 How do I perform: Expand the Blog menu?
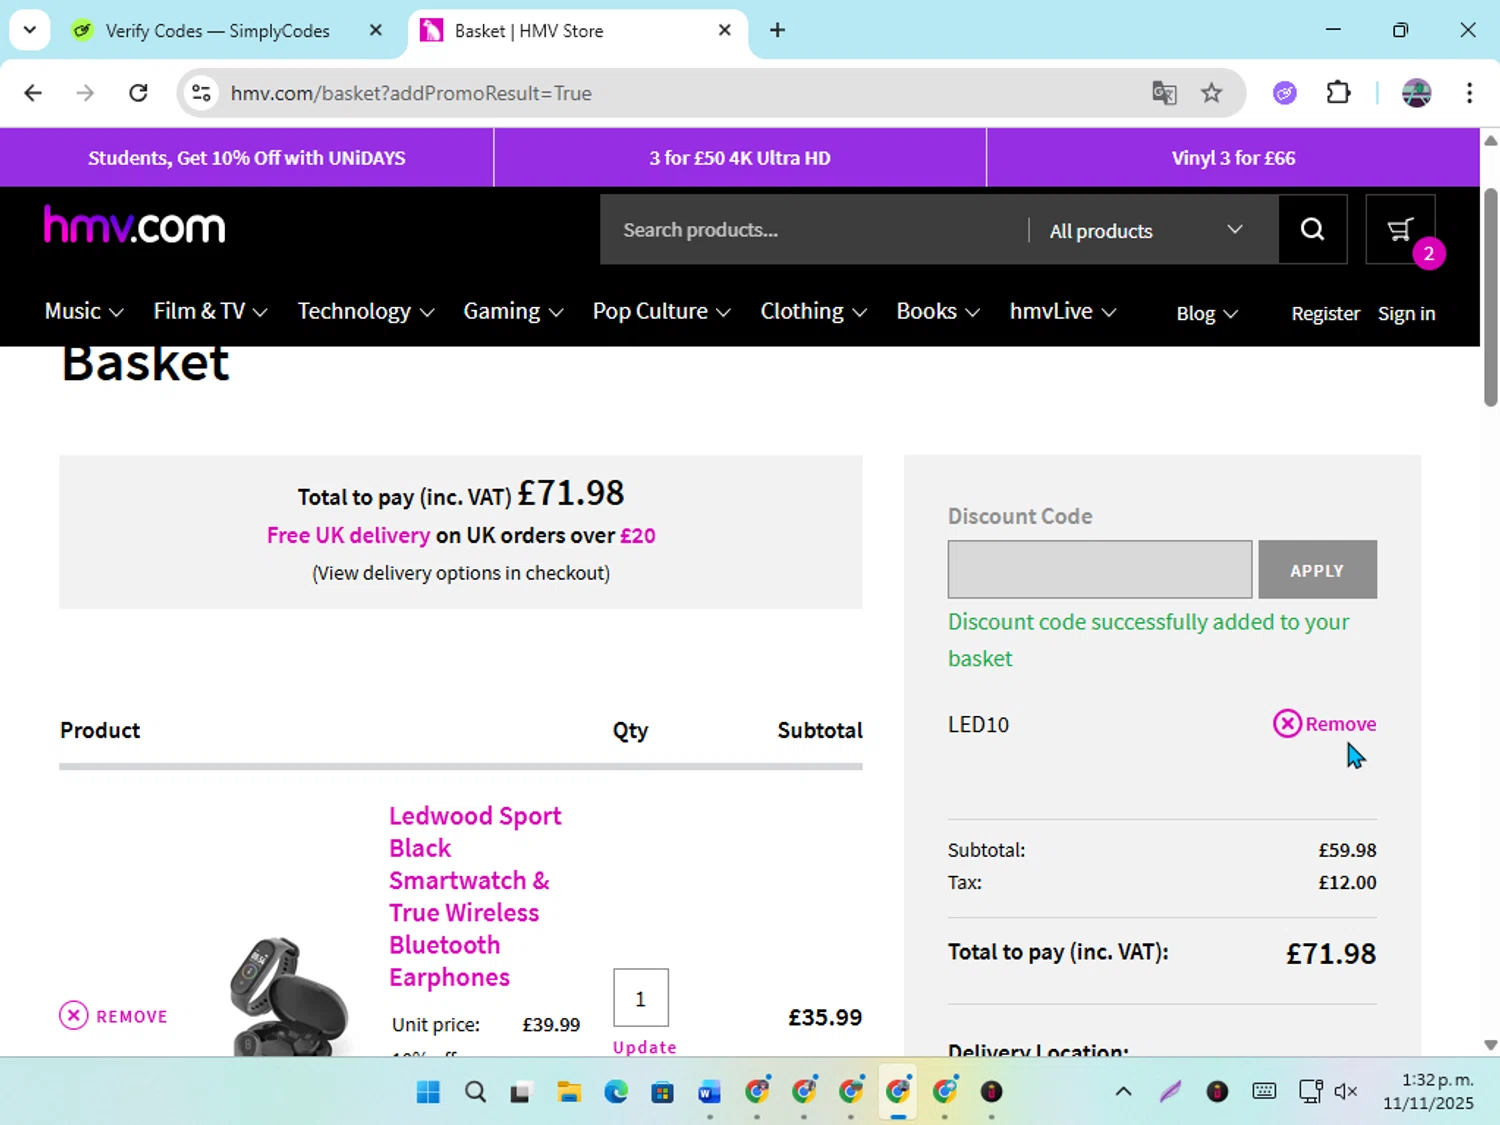[1207, 313]
